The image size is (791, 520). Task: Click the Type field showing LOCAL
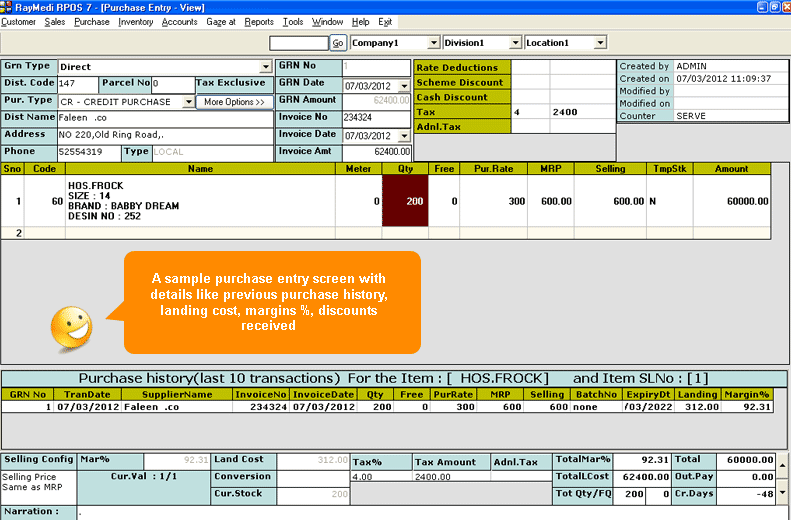(212, 152)
